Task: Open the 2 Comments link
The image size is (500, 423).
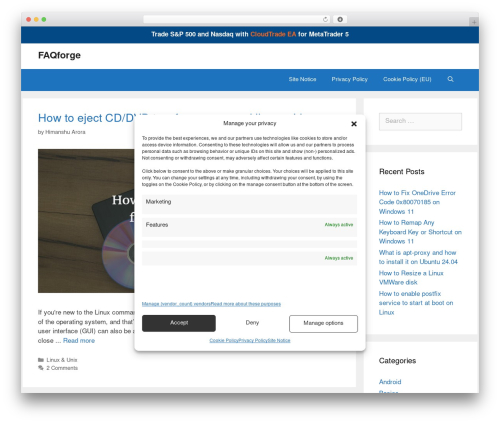Action: click(x=62, y=368)
